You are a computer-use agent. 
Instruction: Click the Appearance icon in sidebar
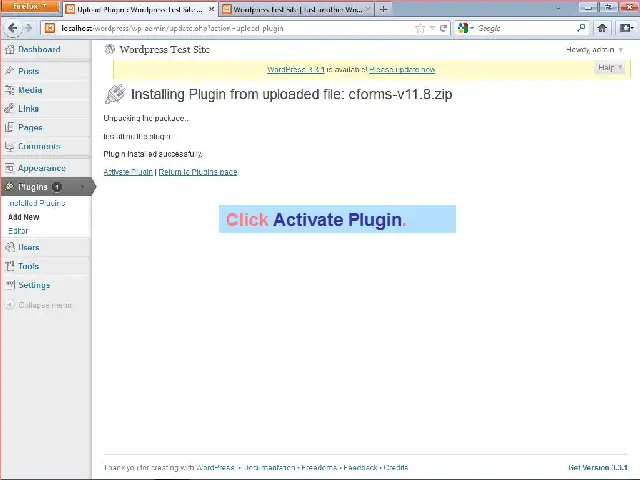9,168
